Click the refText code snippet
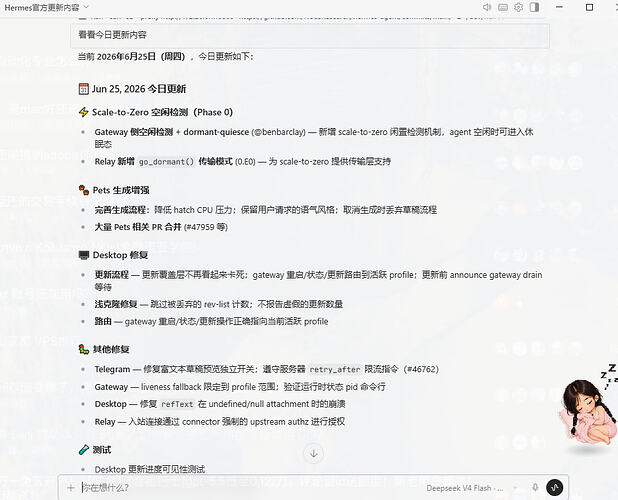 point(177,404)
